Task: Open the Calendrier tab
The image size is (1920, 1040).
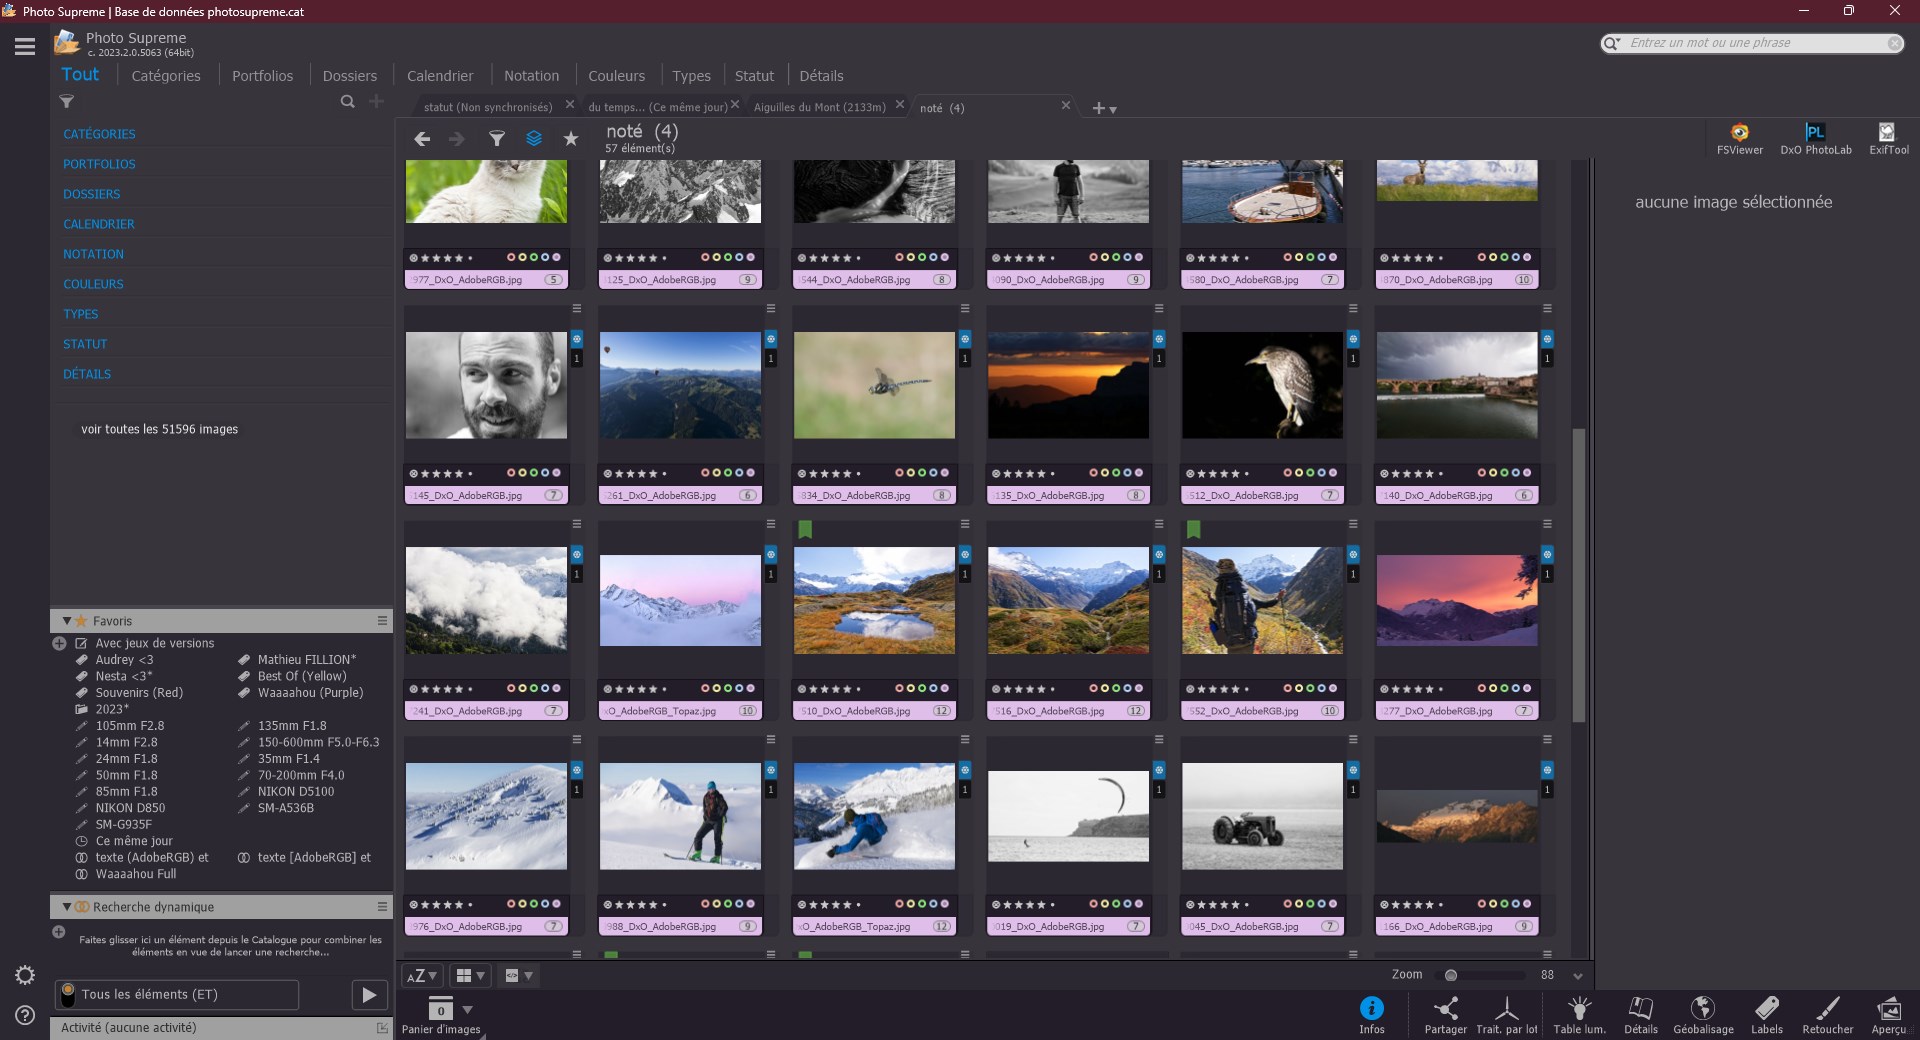Action: [x=440, y=76]
